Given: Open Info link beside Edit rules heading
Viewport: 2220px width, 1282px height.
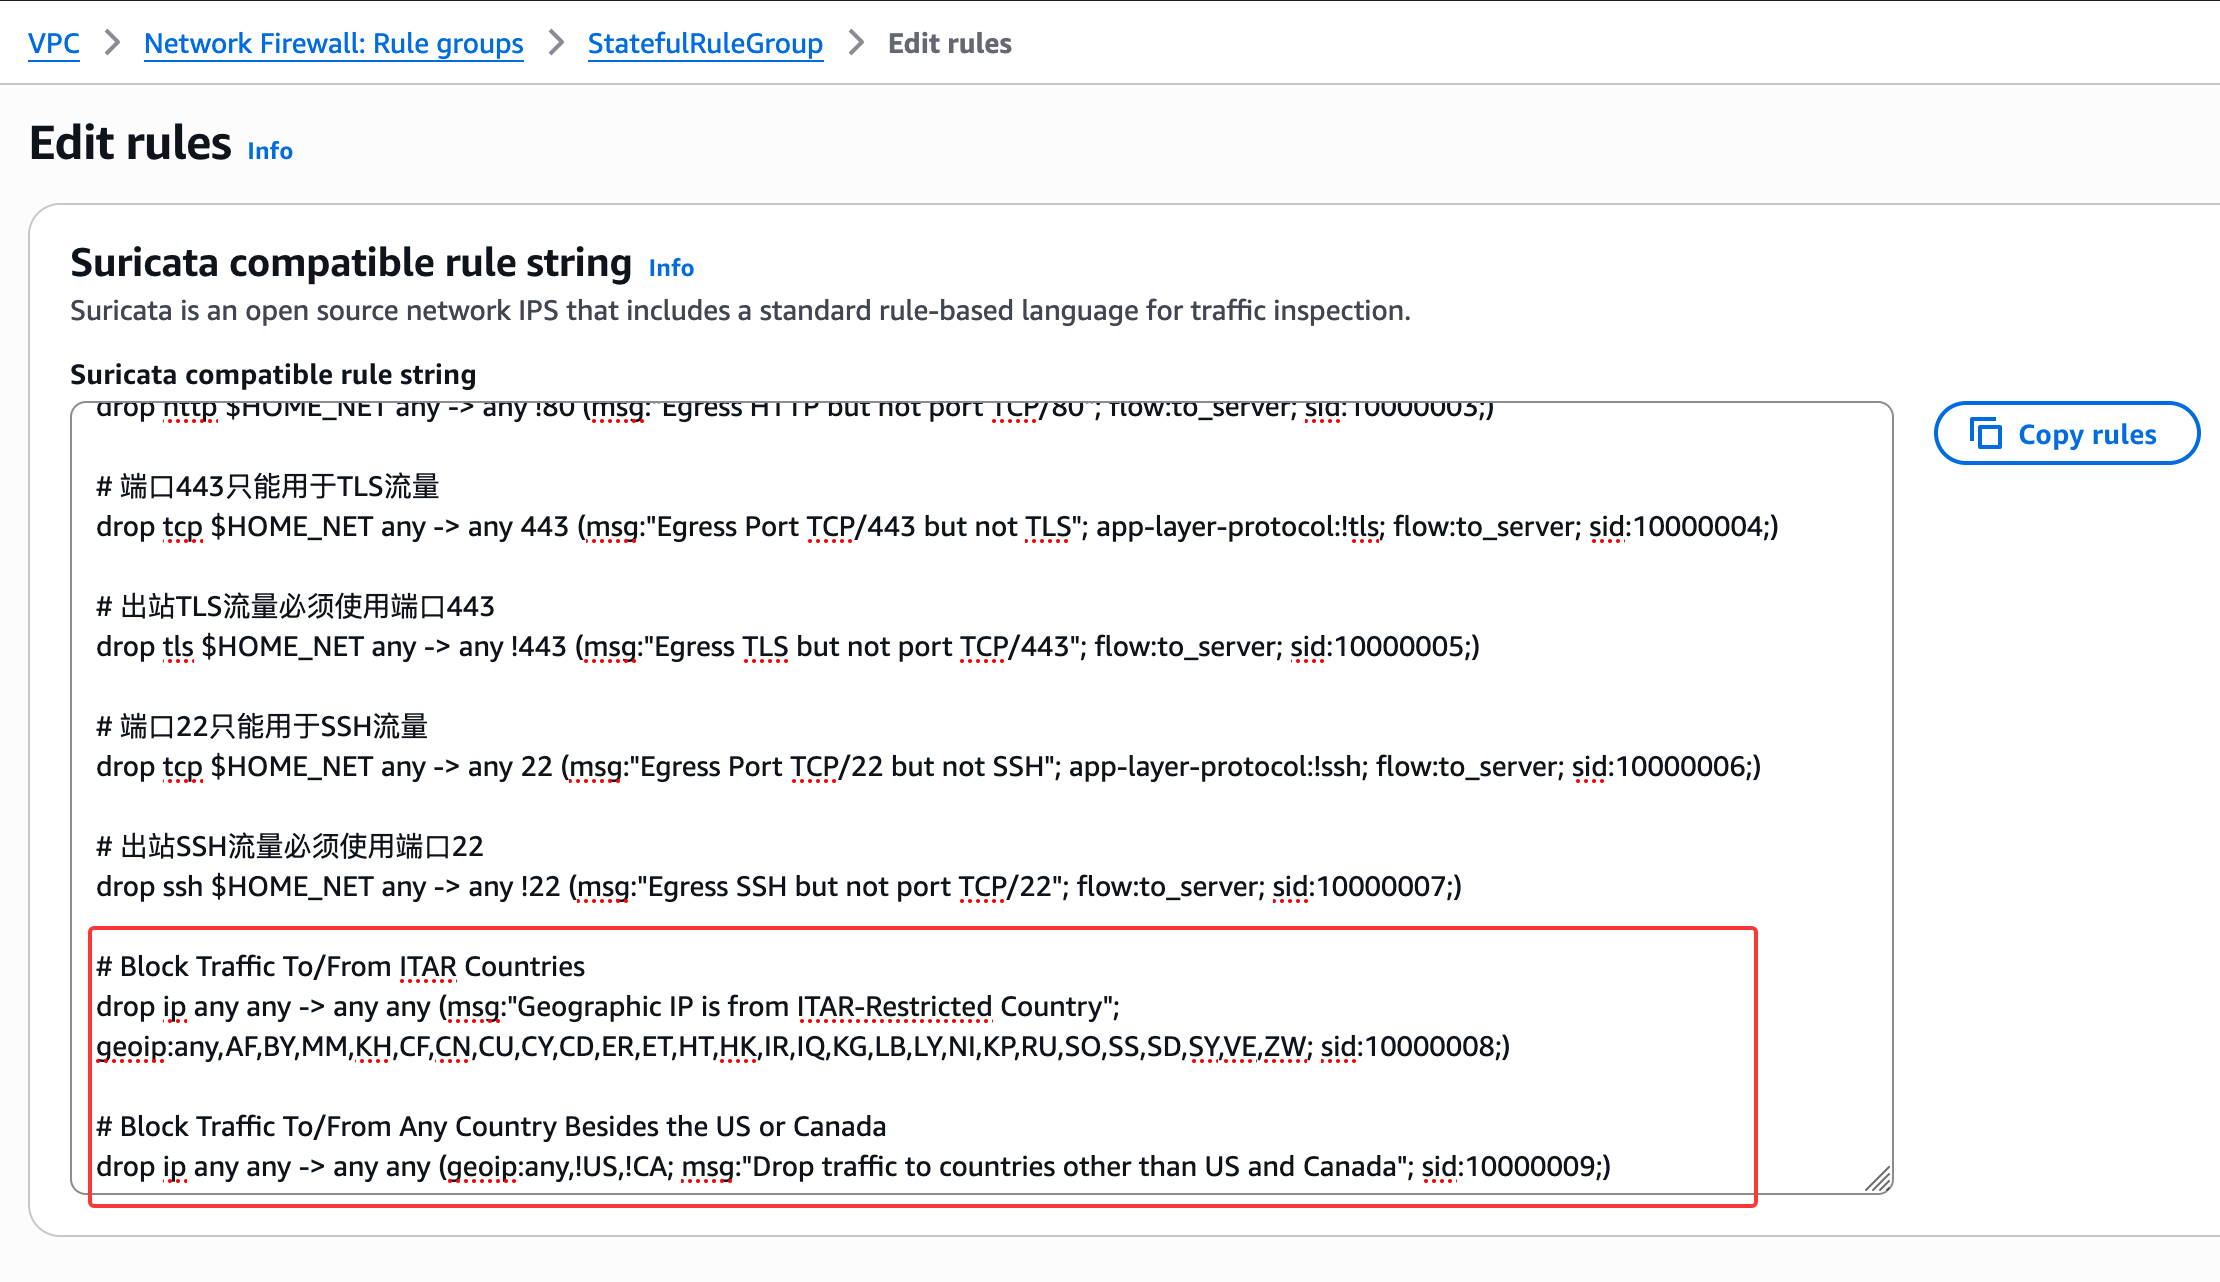Looking at the screenshot, I should point(270,151).
